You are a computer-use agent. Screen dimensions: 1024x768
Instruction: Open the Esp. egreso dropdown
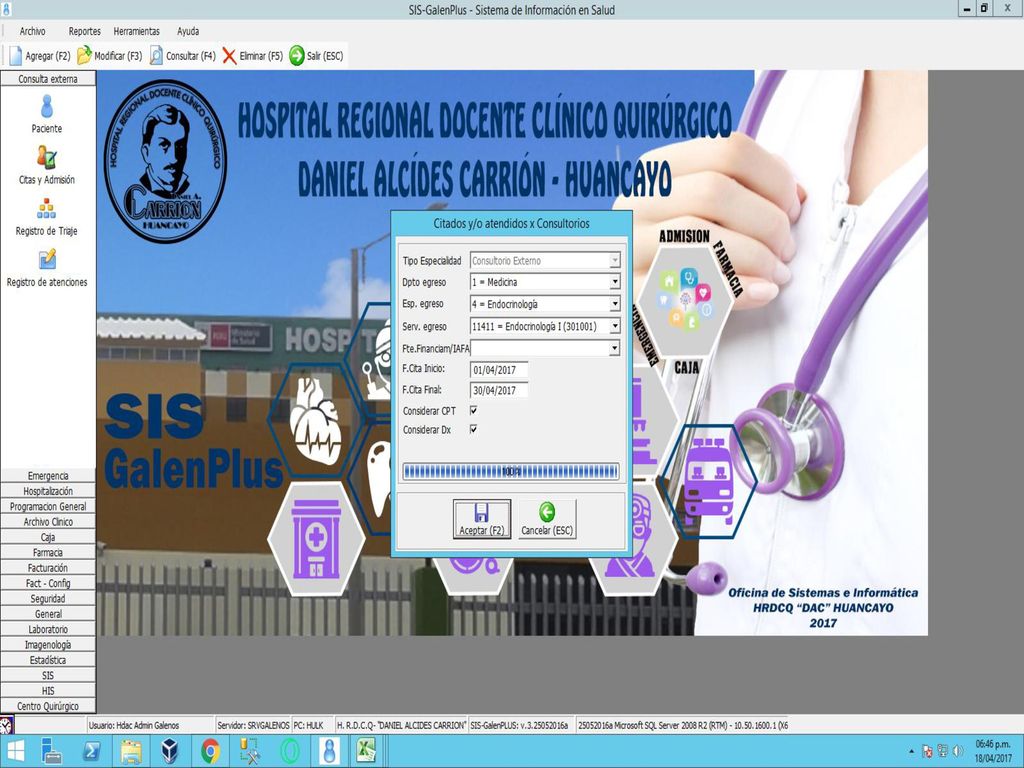click(x=614, y=304)
